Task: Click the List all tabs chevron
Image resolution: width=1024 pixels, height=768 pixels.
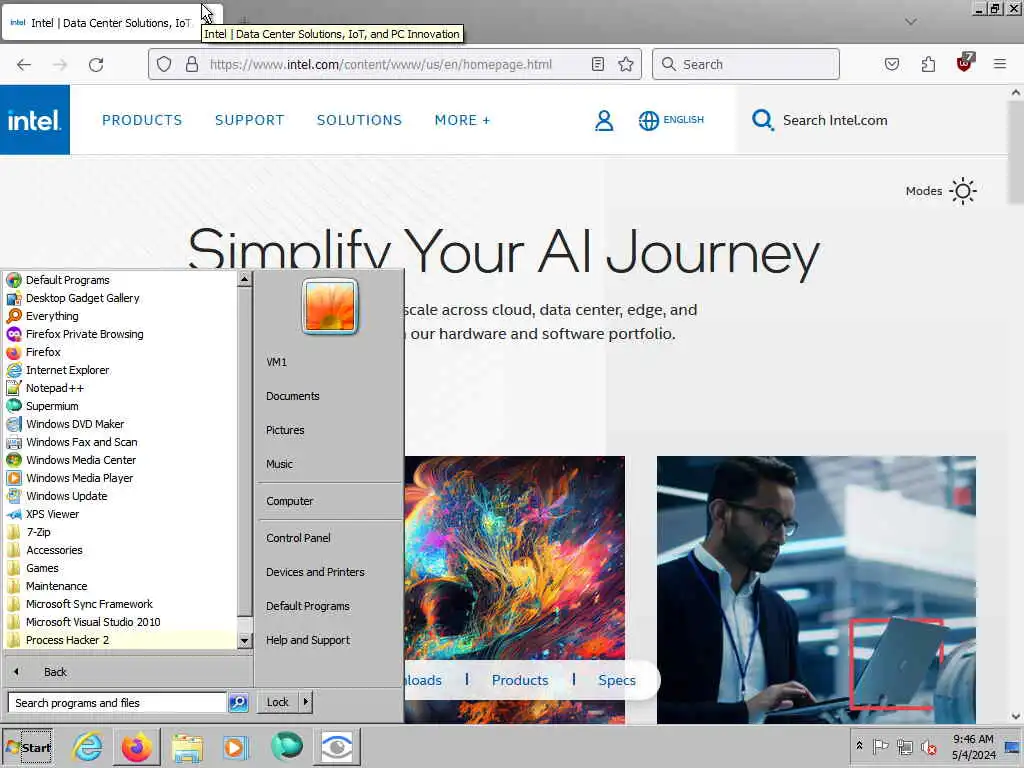Action: (910, 22)
